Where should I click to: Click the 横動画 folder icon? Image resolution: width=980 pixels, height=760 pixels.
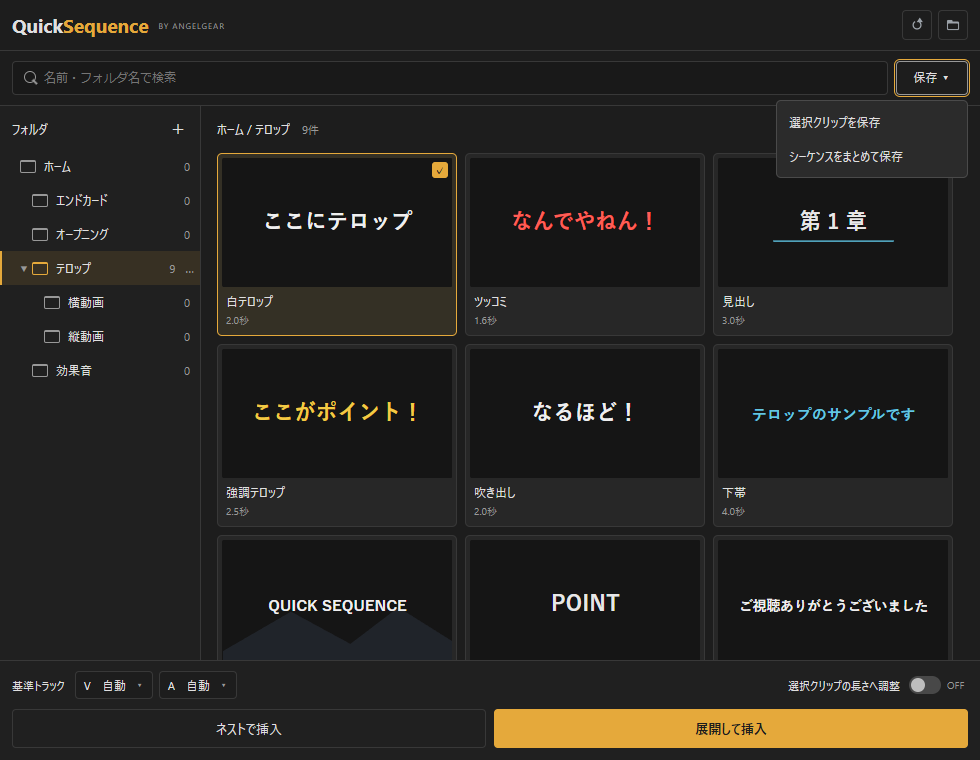52,302
